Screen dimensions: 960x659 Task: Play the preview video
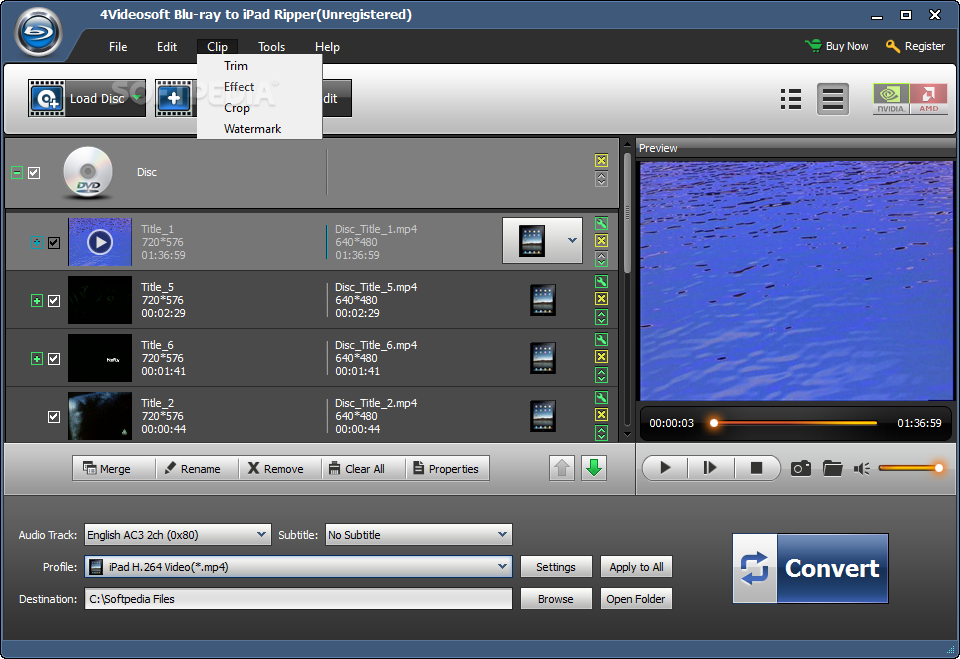tap(665, 468)
